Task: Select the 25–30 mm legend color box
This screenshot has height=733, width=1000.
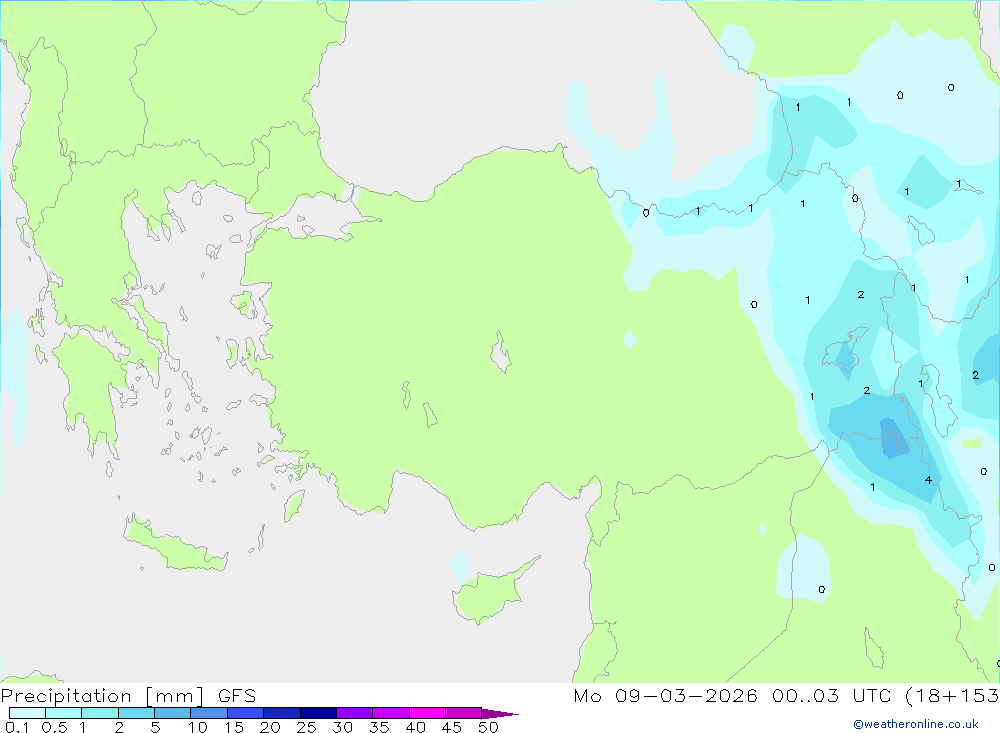Action: 318,713
